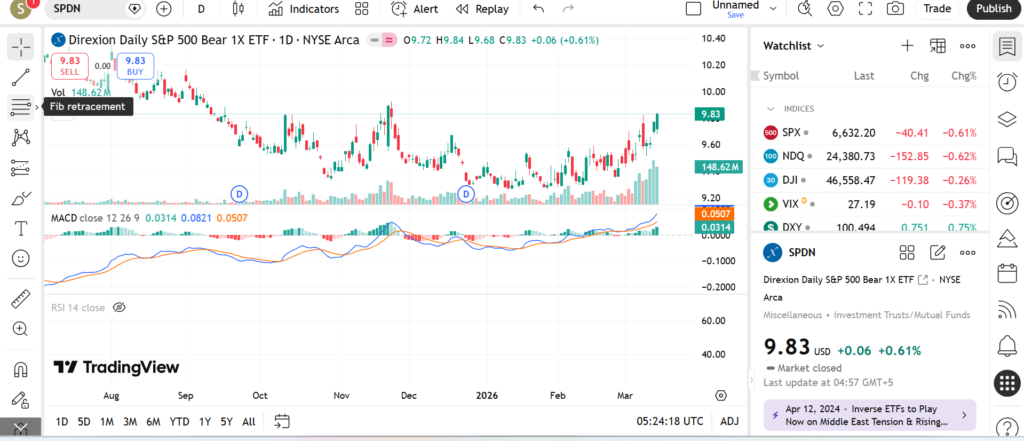Viewport: 1024px width, 441px height.
Task: Select the Fib retracement tool
Action: pos(20,107)
